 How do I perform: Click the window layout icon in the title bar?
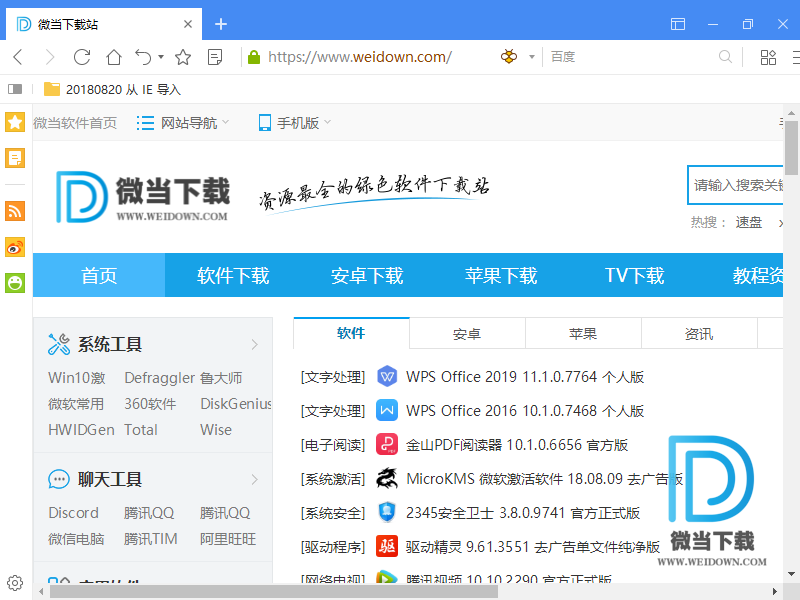pyautogui.click(x=678, y=24)
